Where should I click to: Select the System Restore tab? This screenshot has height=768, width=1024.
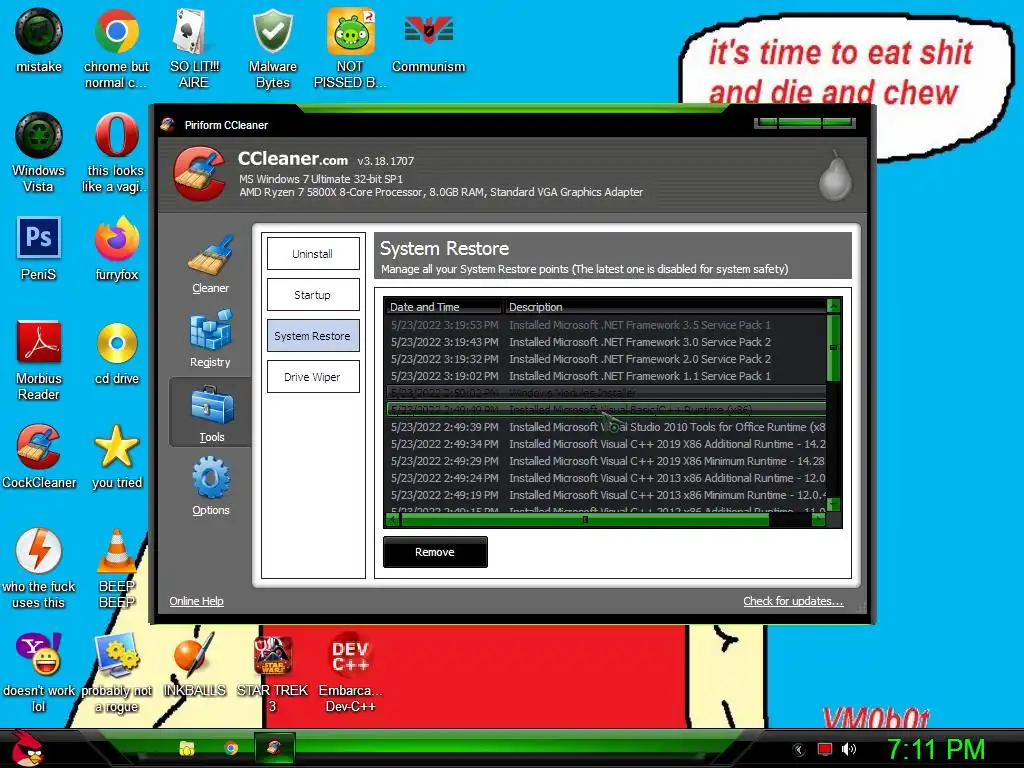pyautogui.click(x=313, y=336)
